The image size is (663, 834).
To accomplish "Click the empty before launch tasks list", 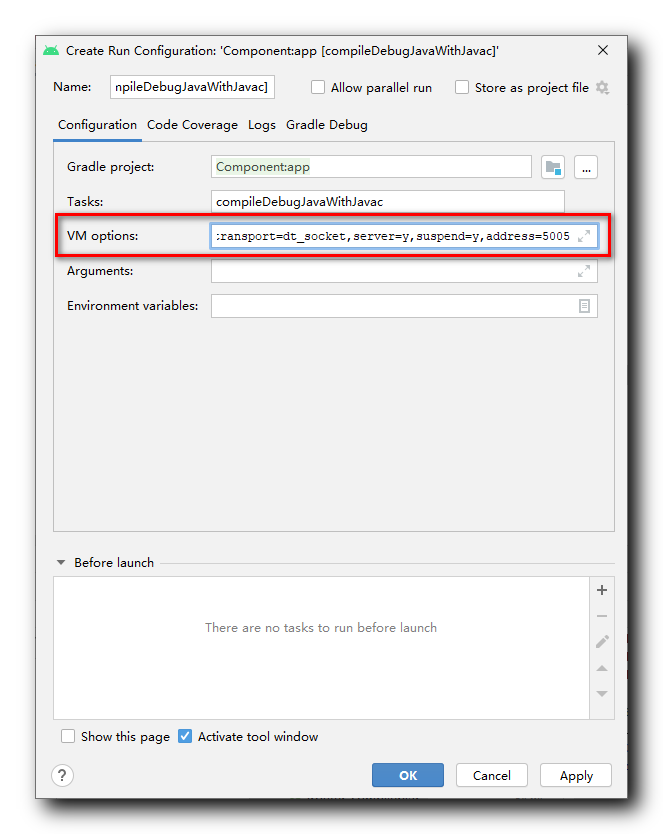I will click(x=321, y=648).
